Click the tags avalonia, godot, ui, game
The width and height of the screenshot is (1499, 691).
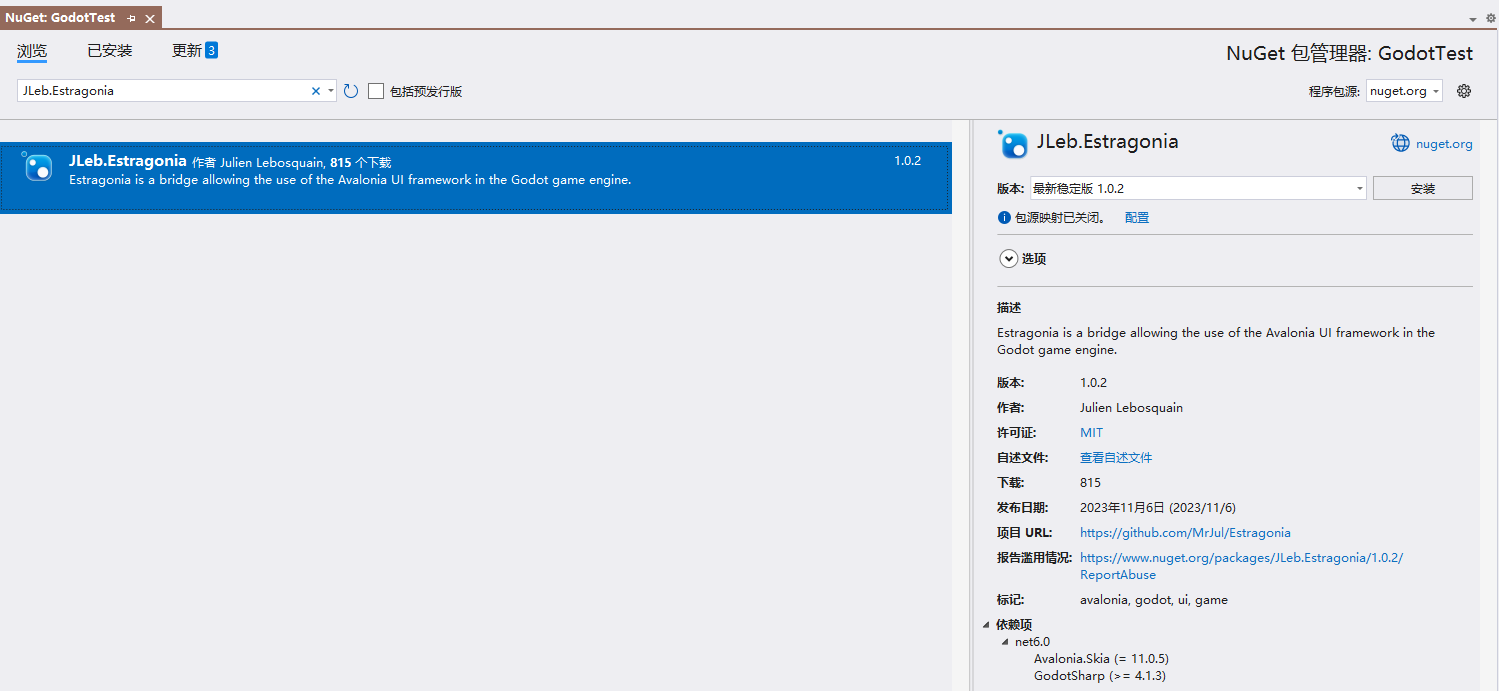[1154, 600]
